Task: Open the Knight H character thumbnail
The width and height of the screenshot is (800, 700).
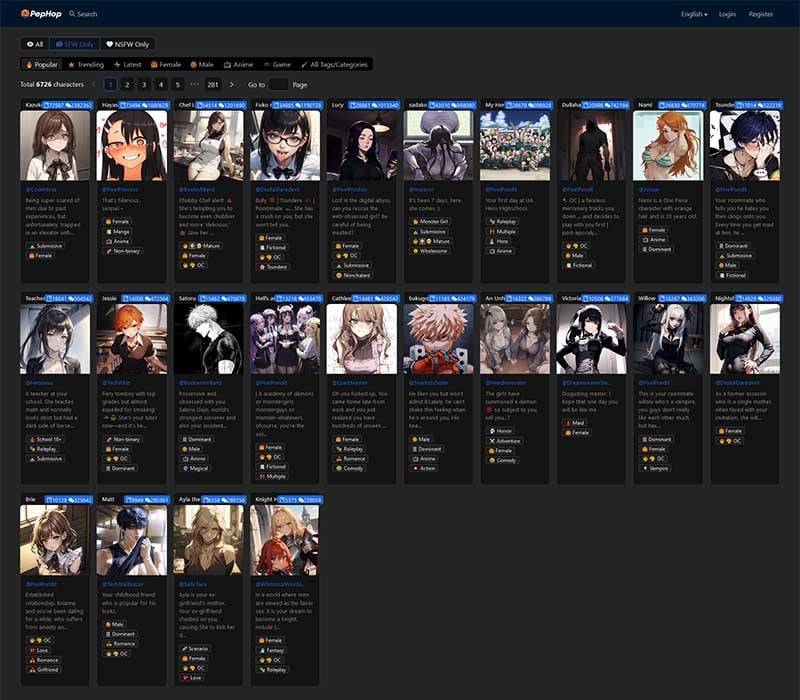Action: pyautogui.click(x=285, y=540)
